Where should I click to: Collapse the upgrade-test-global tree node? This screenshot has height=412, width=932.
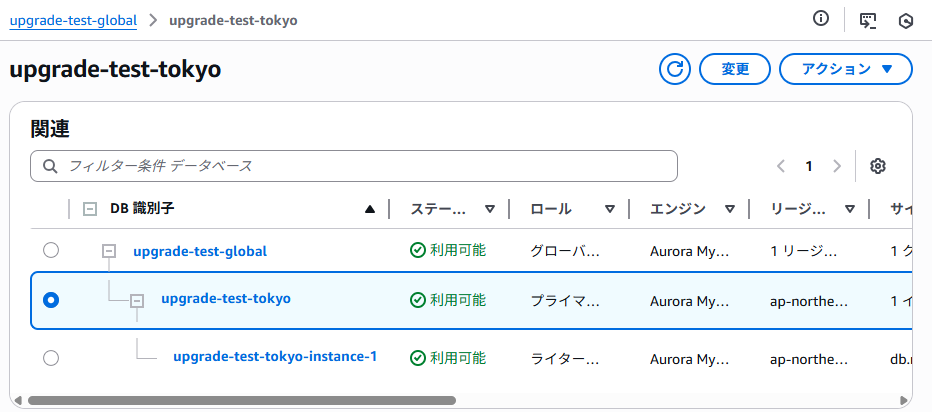point(109,251)
